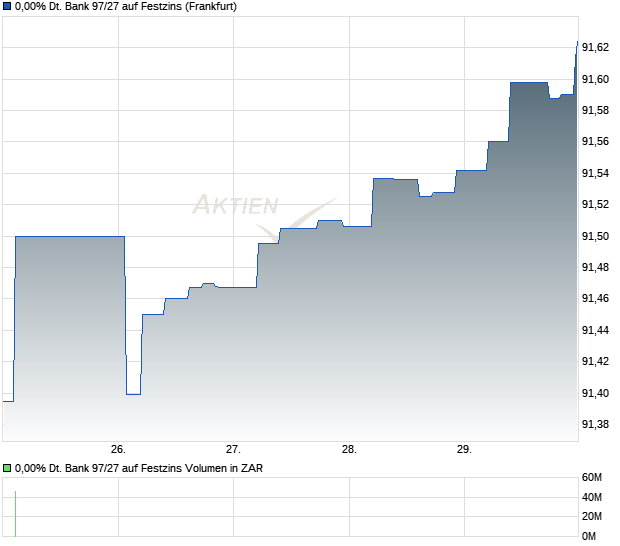Click the 0M volume axis label

589,536
